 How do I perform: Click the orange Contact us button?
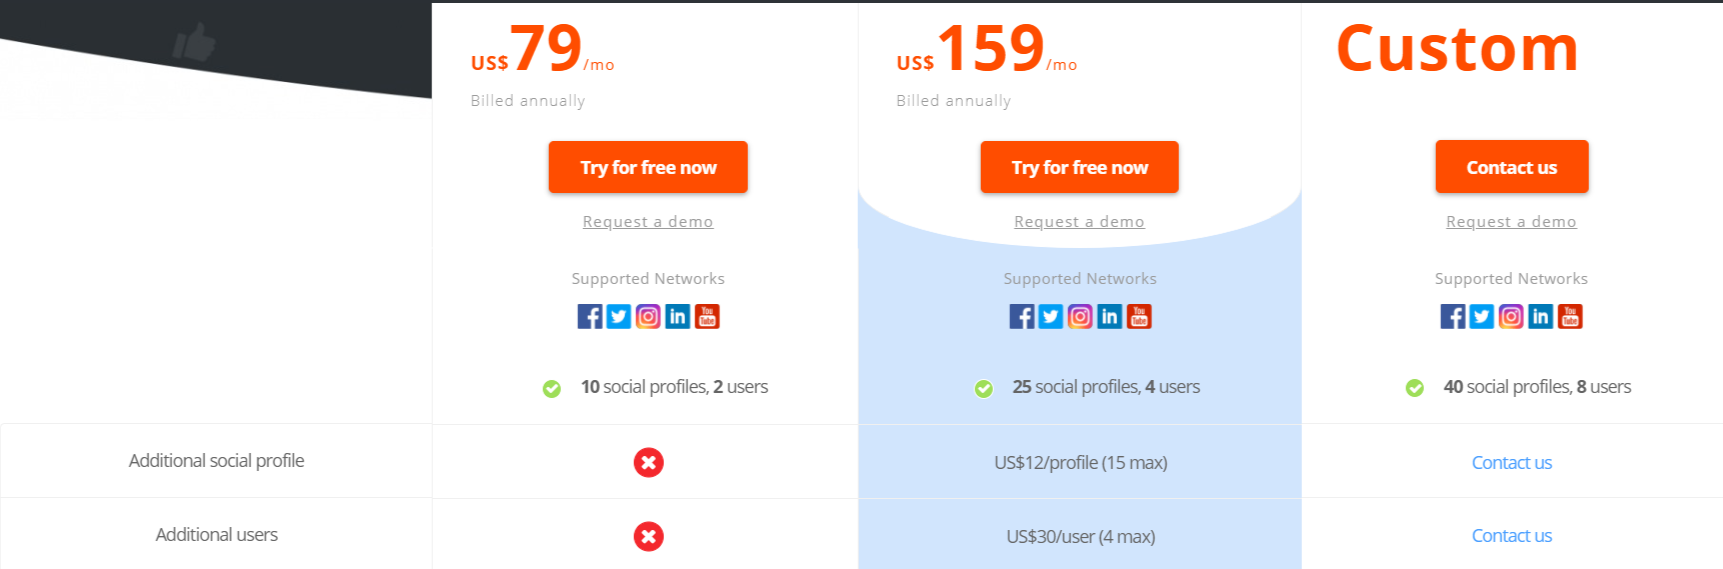1512,167
